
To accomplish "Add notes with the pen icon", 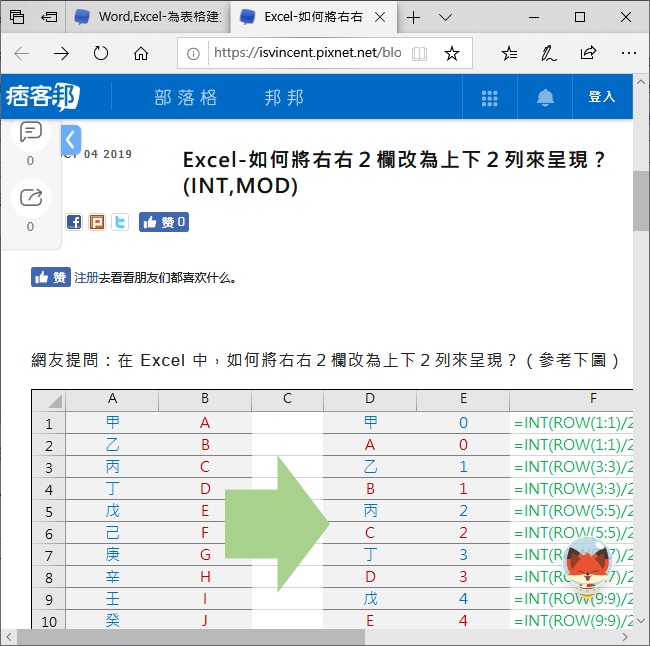I will (548, 53).
